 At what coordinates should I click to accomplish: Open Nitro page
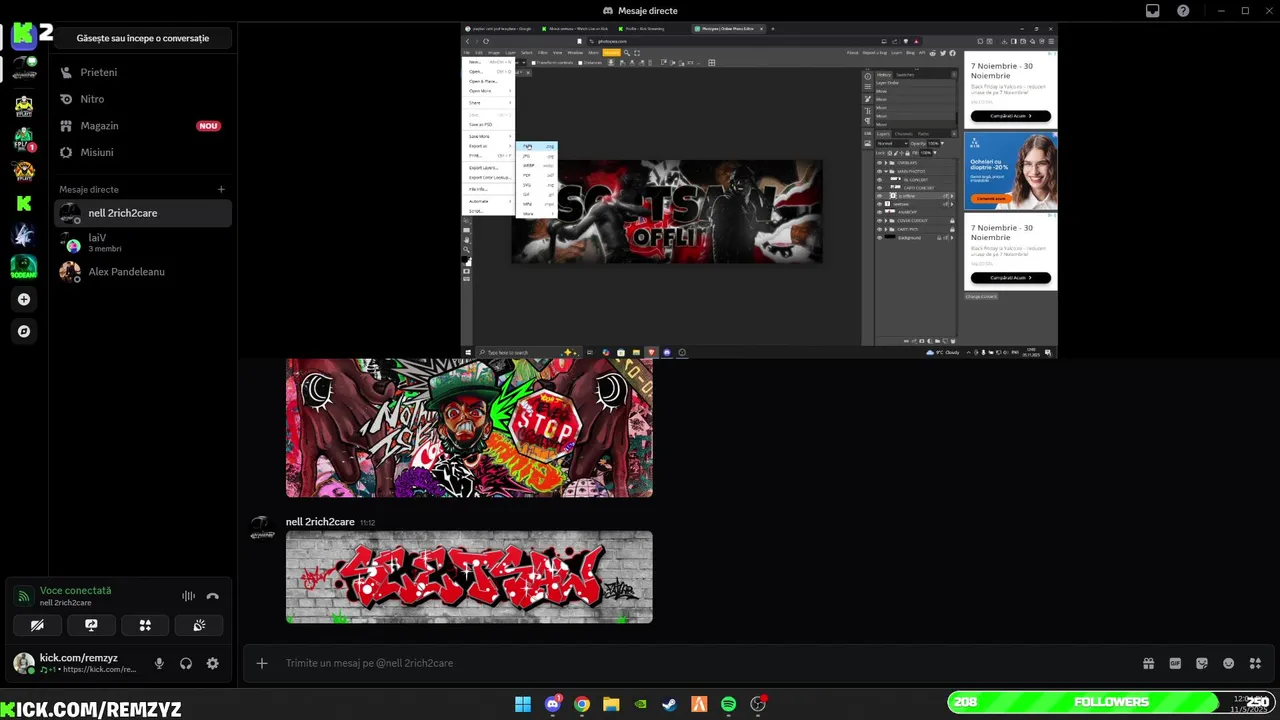(x=143, y=99)
